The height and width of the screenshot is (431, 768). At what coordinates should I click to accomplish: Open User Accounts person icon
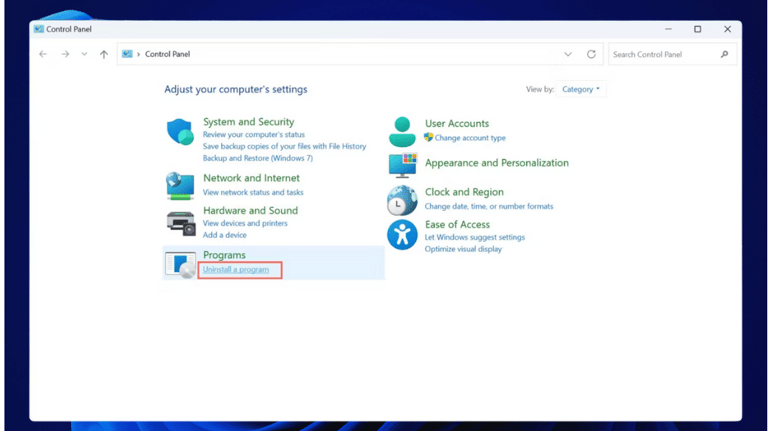(x=402, y=132)
